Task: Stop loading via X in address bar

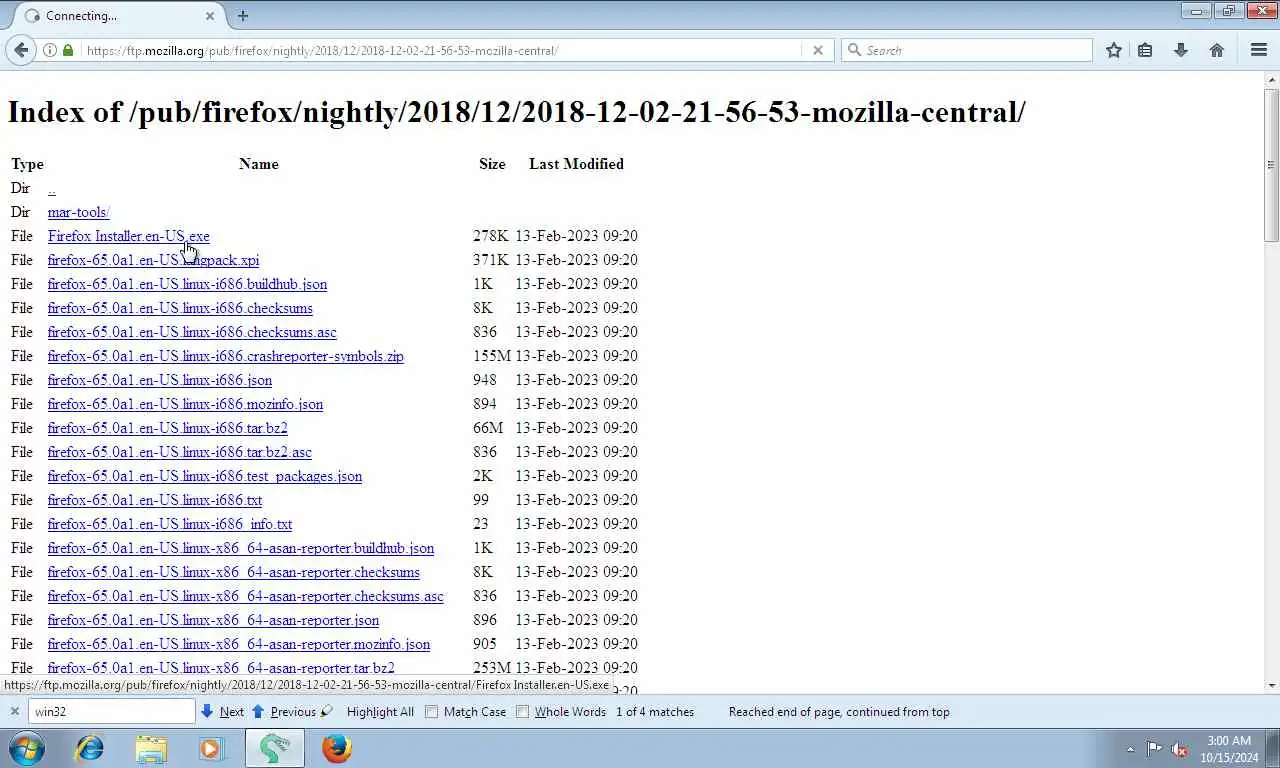Action: [x=817, y=50]
